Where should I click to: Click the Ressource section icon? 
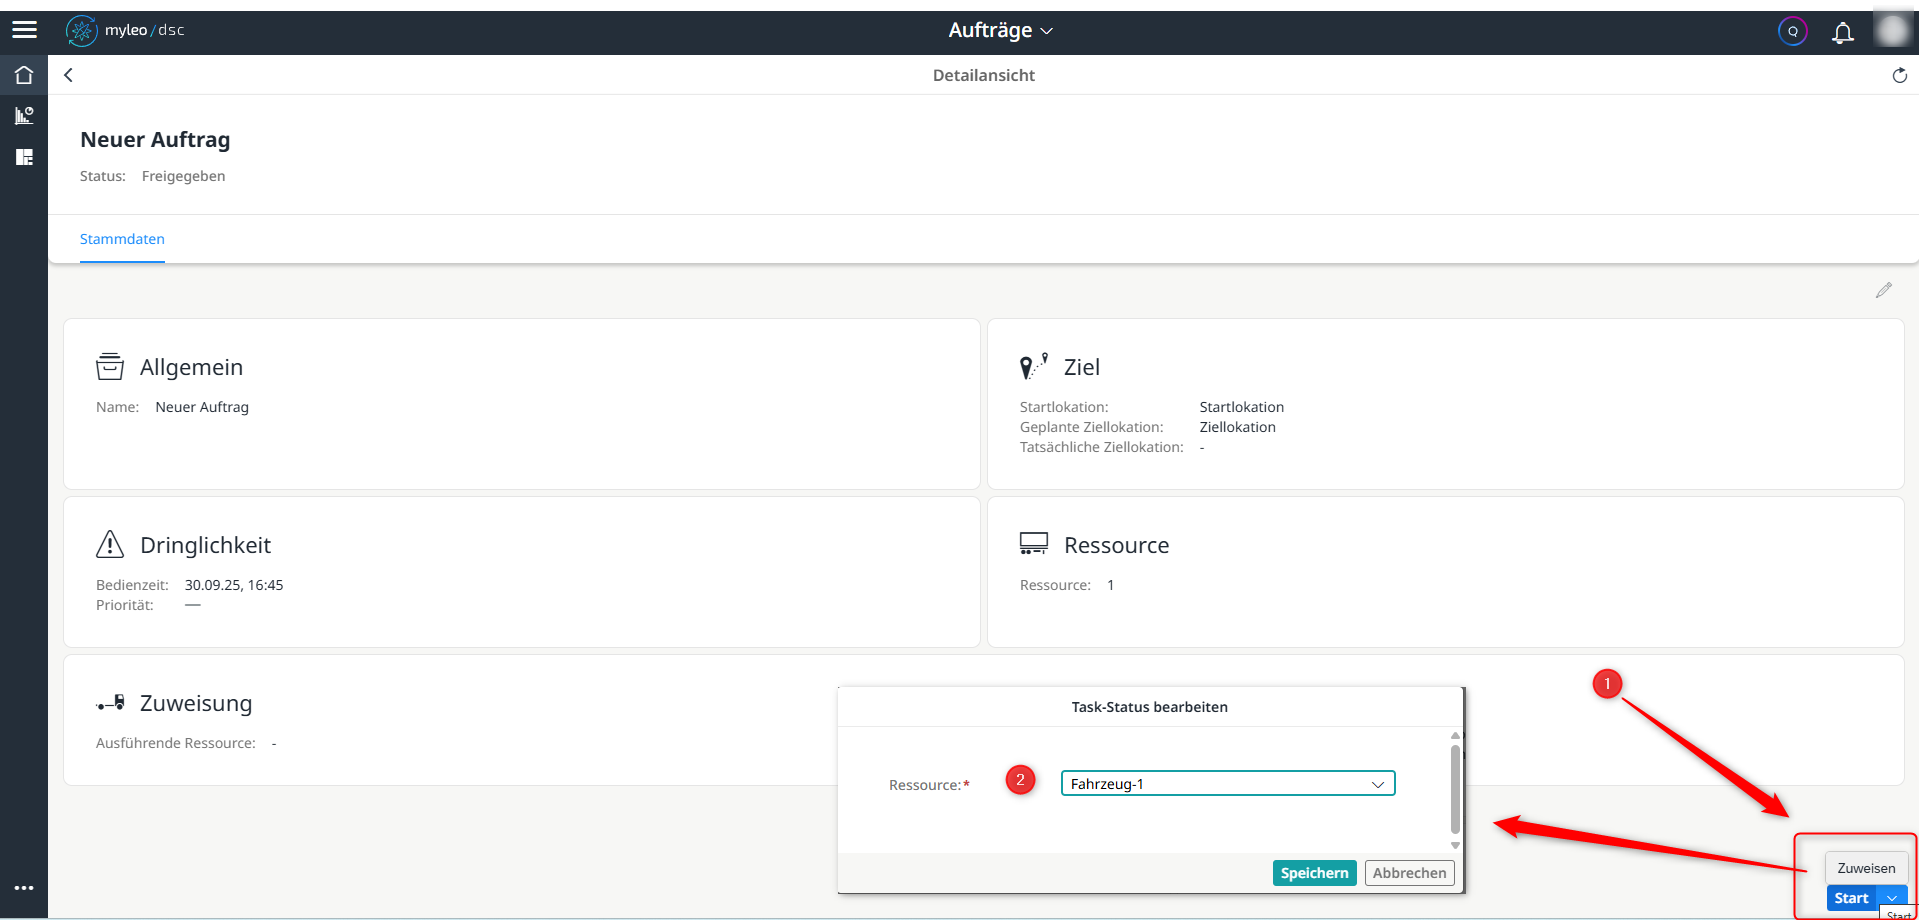pyautogui.click(x=1034, y=544)
